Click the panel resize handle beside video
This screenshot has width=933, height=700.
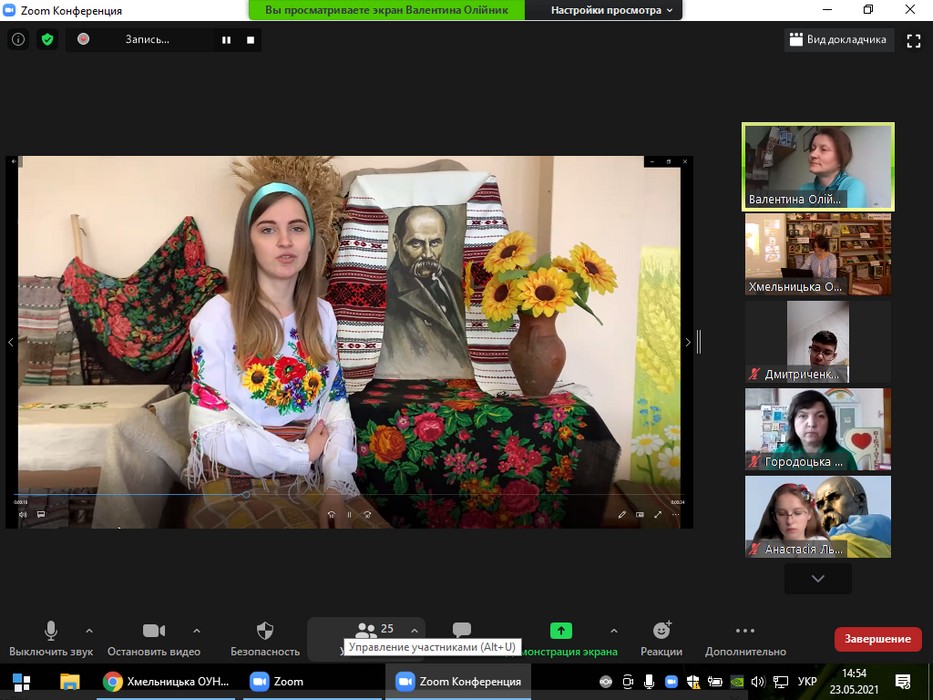pyautogui.click(x=699, y=342)
